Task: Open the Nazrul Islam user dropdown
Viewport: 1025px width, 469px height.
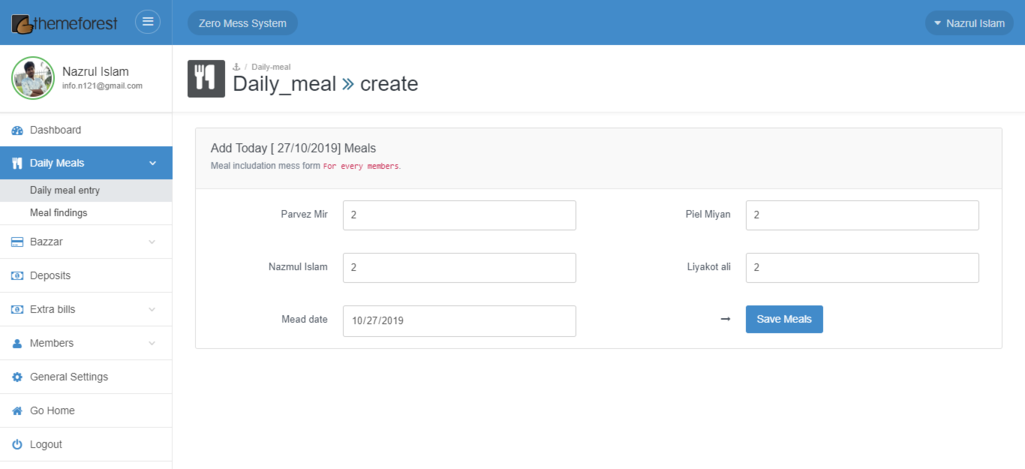Action: point(967,23)
